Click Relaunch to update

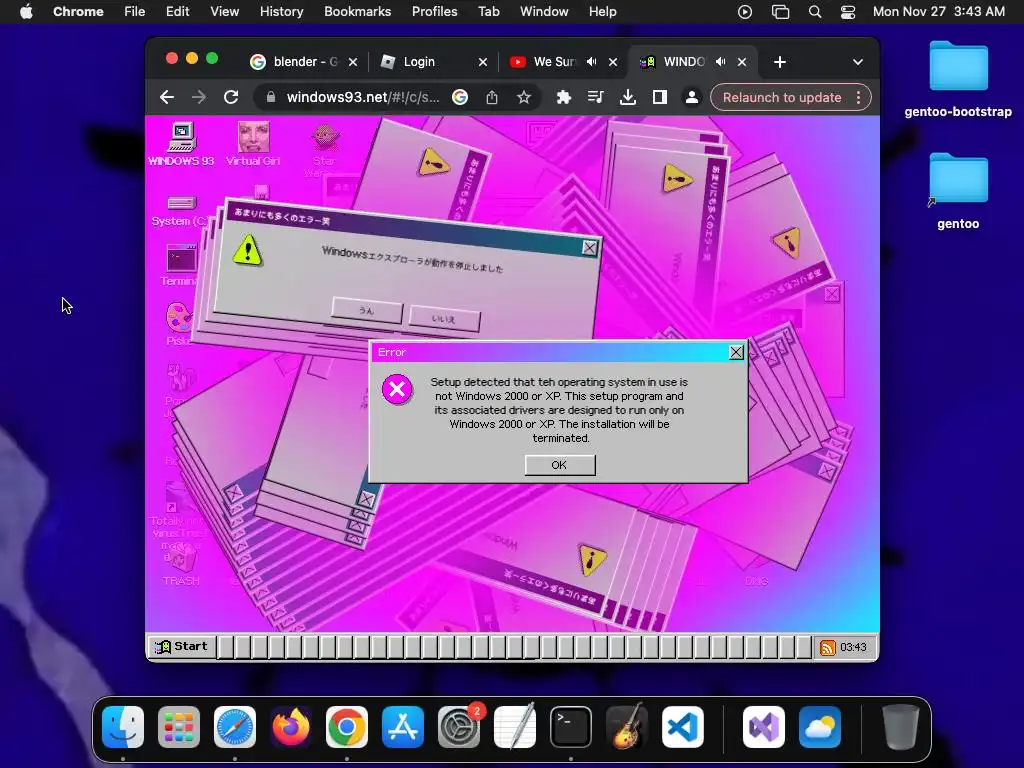pos(782,97)
